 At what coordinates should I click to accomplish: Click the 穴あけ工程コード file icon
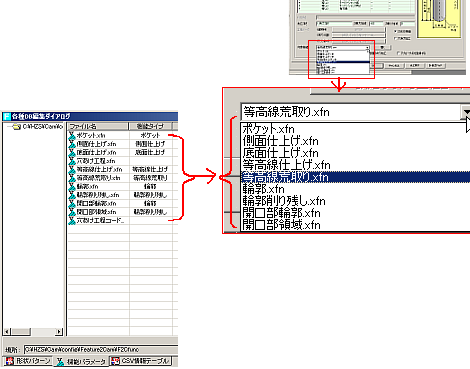(x=72, y=220)
